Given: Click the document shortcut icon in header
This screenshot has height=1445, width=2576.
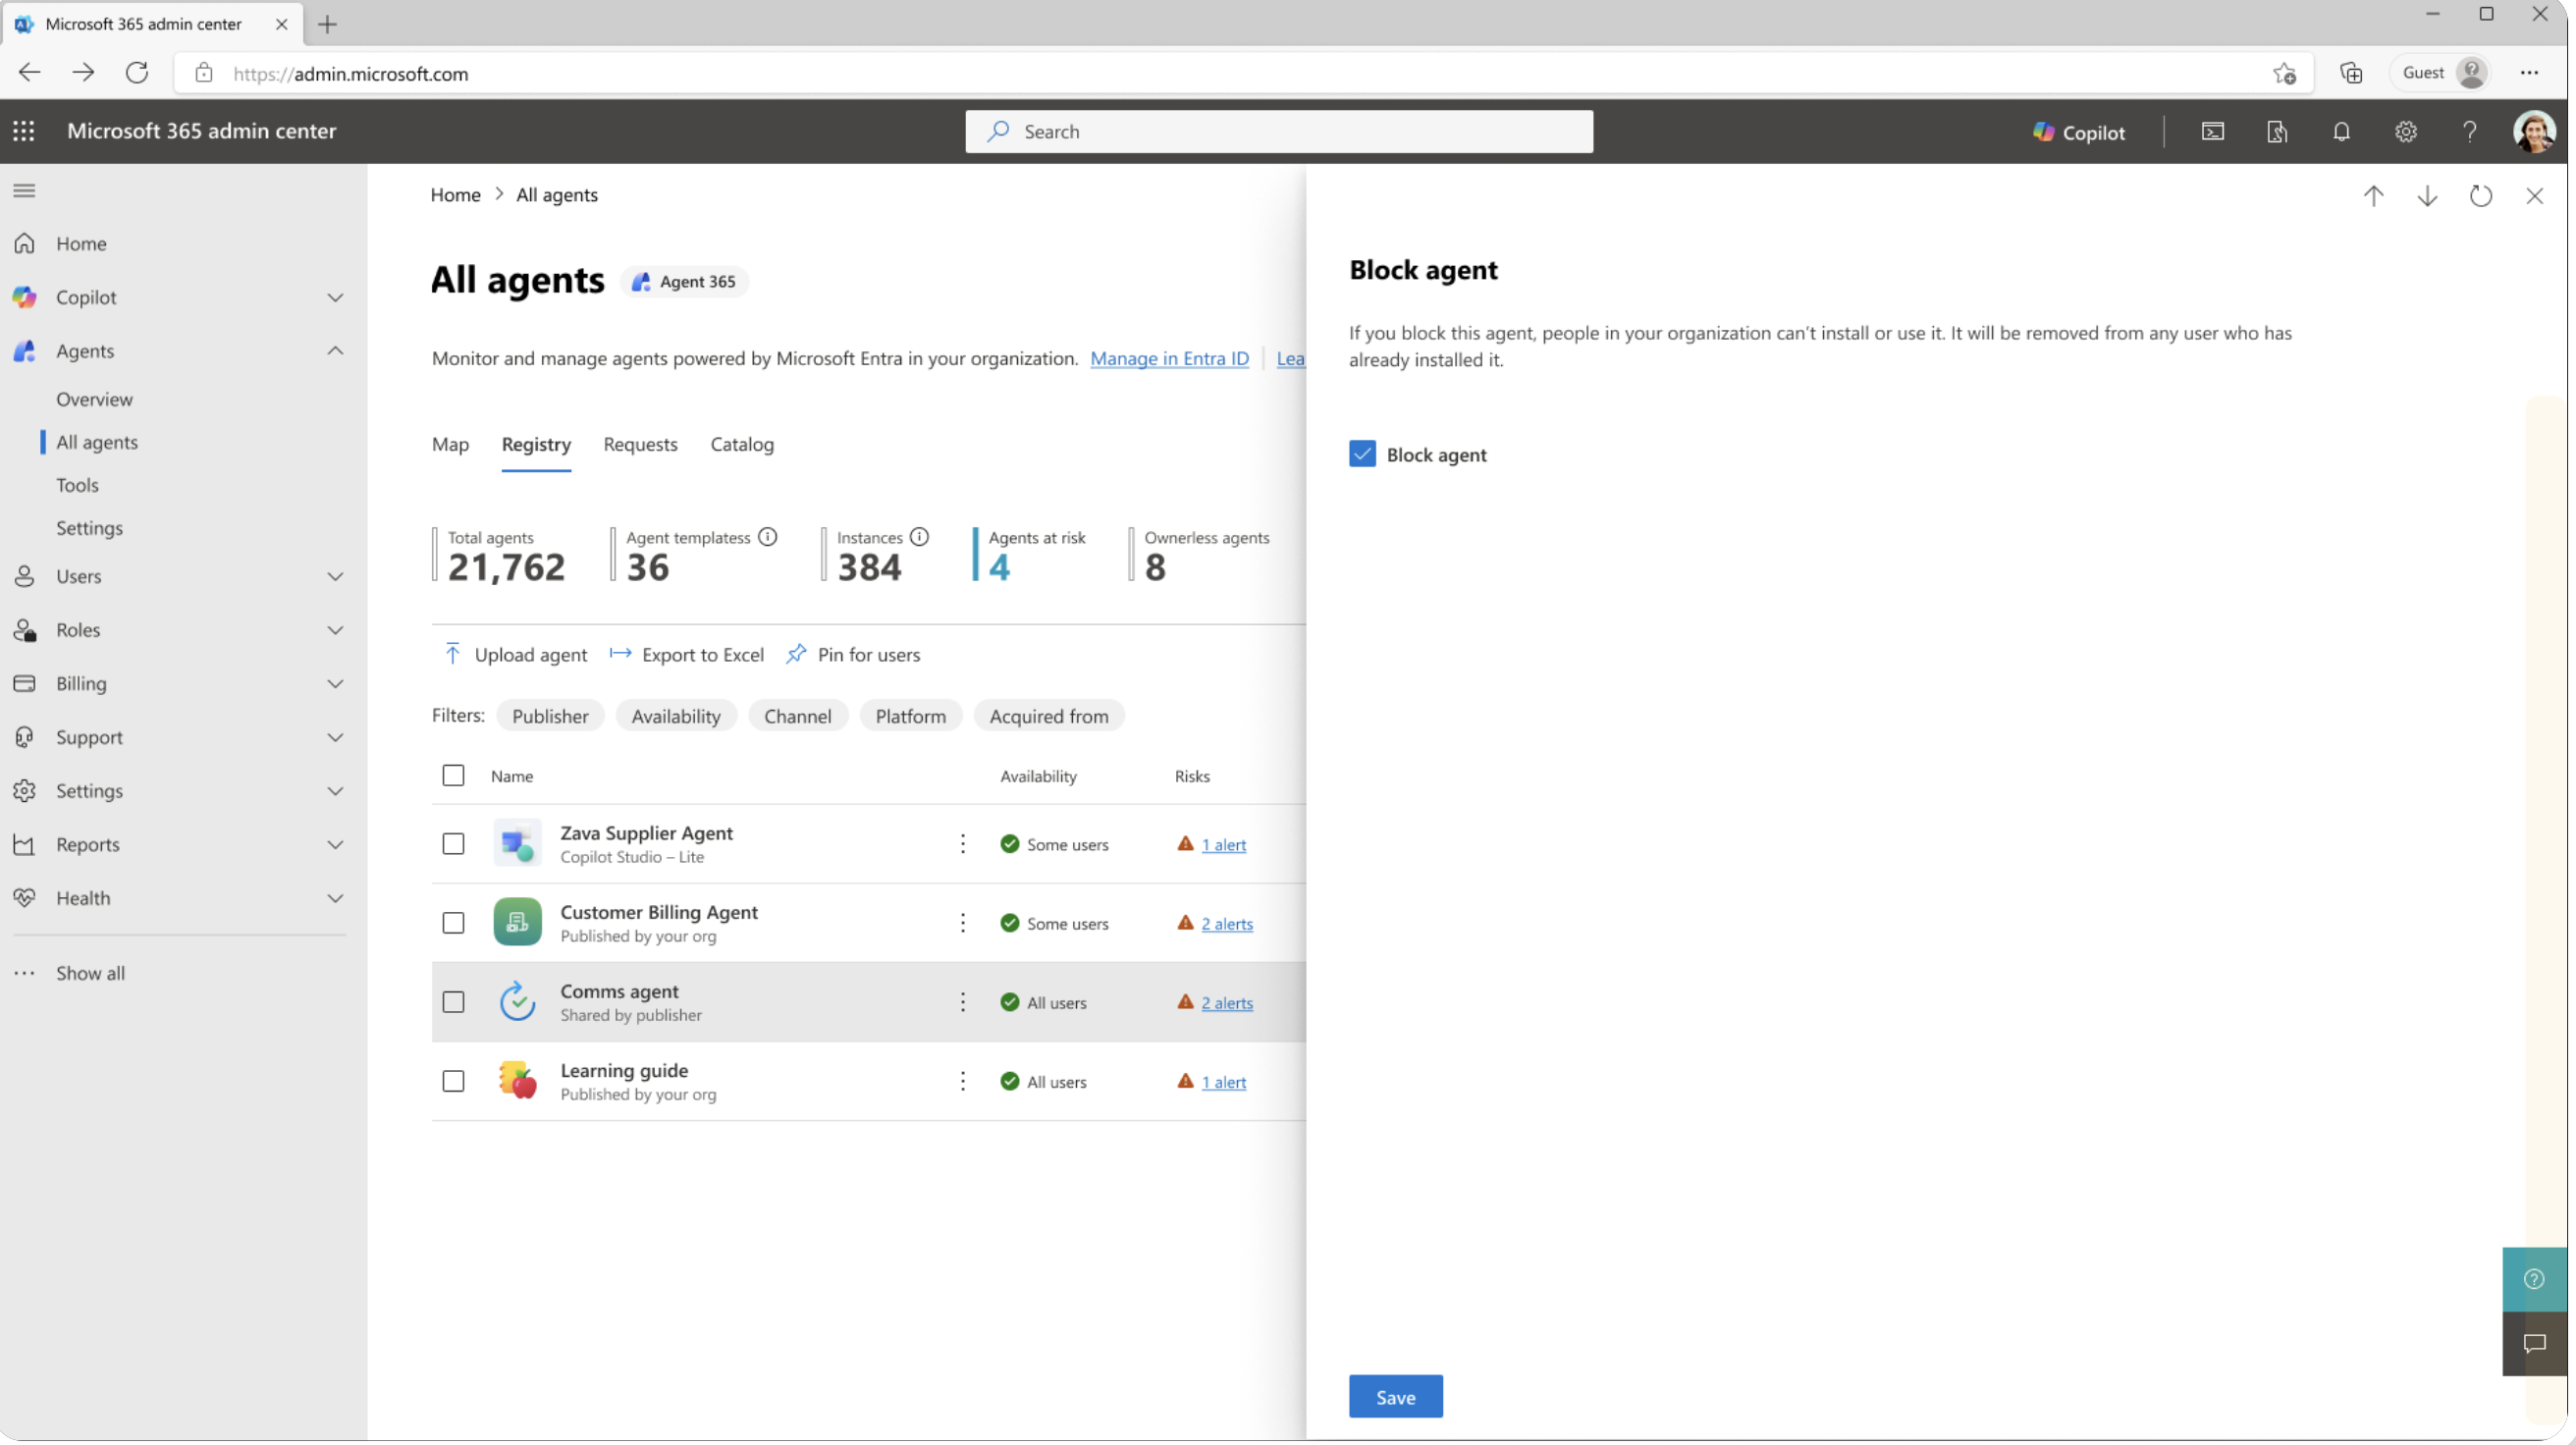Looking at the screenshot, I should pyautogui.click(x=2277, y=132).
